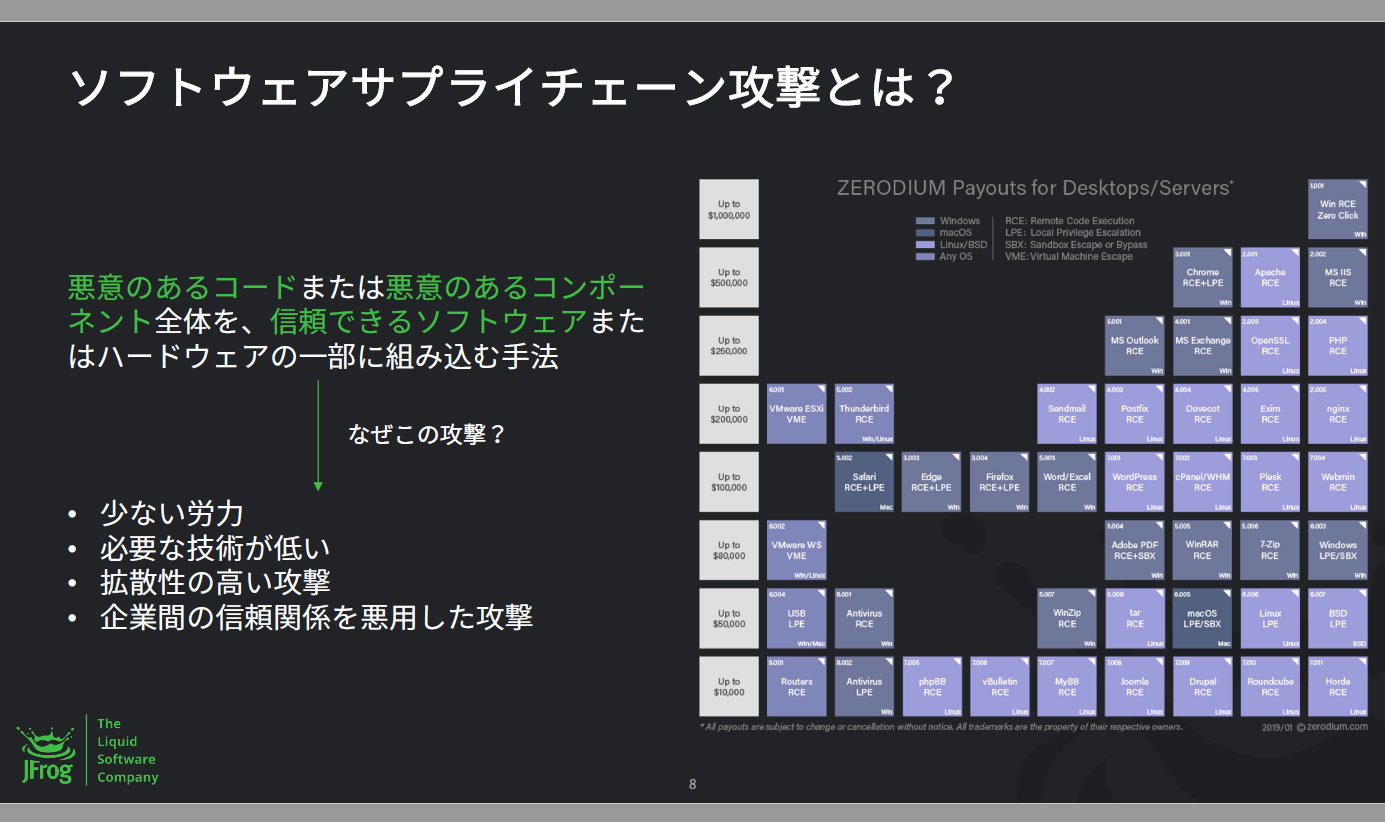1385x822 pixels.
Task: Click the Word/Excel RCE cell
Action: 1067,482
